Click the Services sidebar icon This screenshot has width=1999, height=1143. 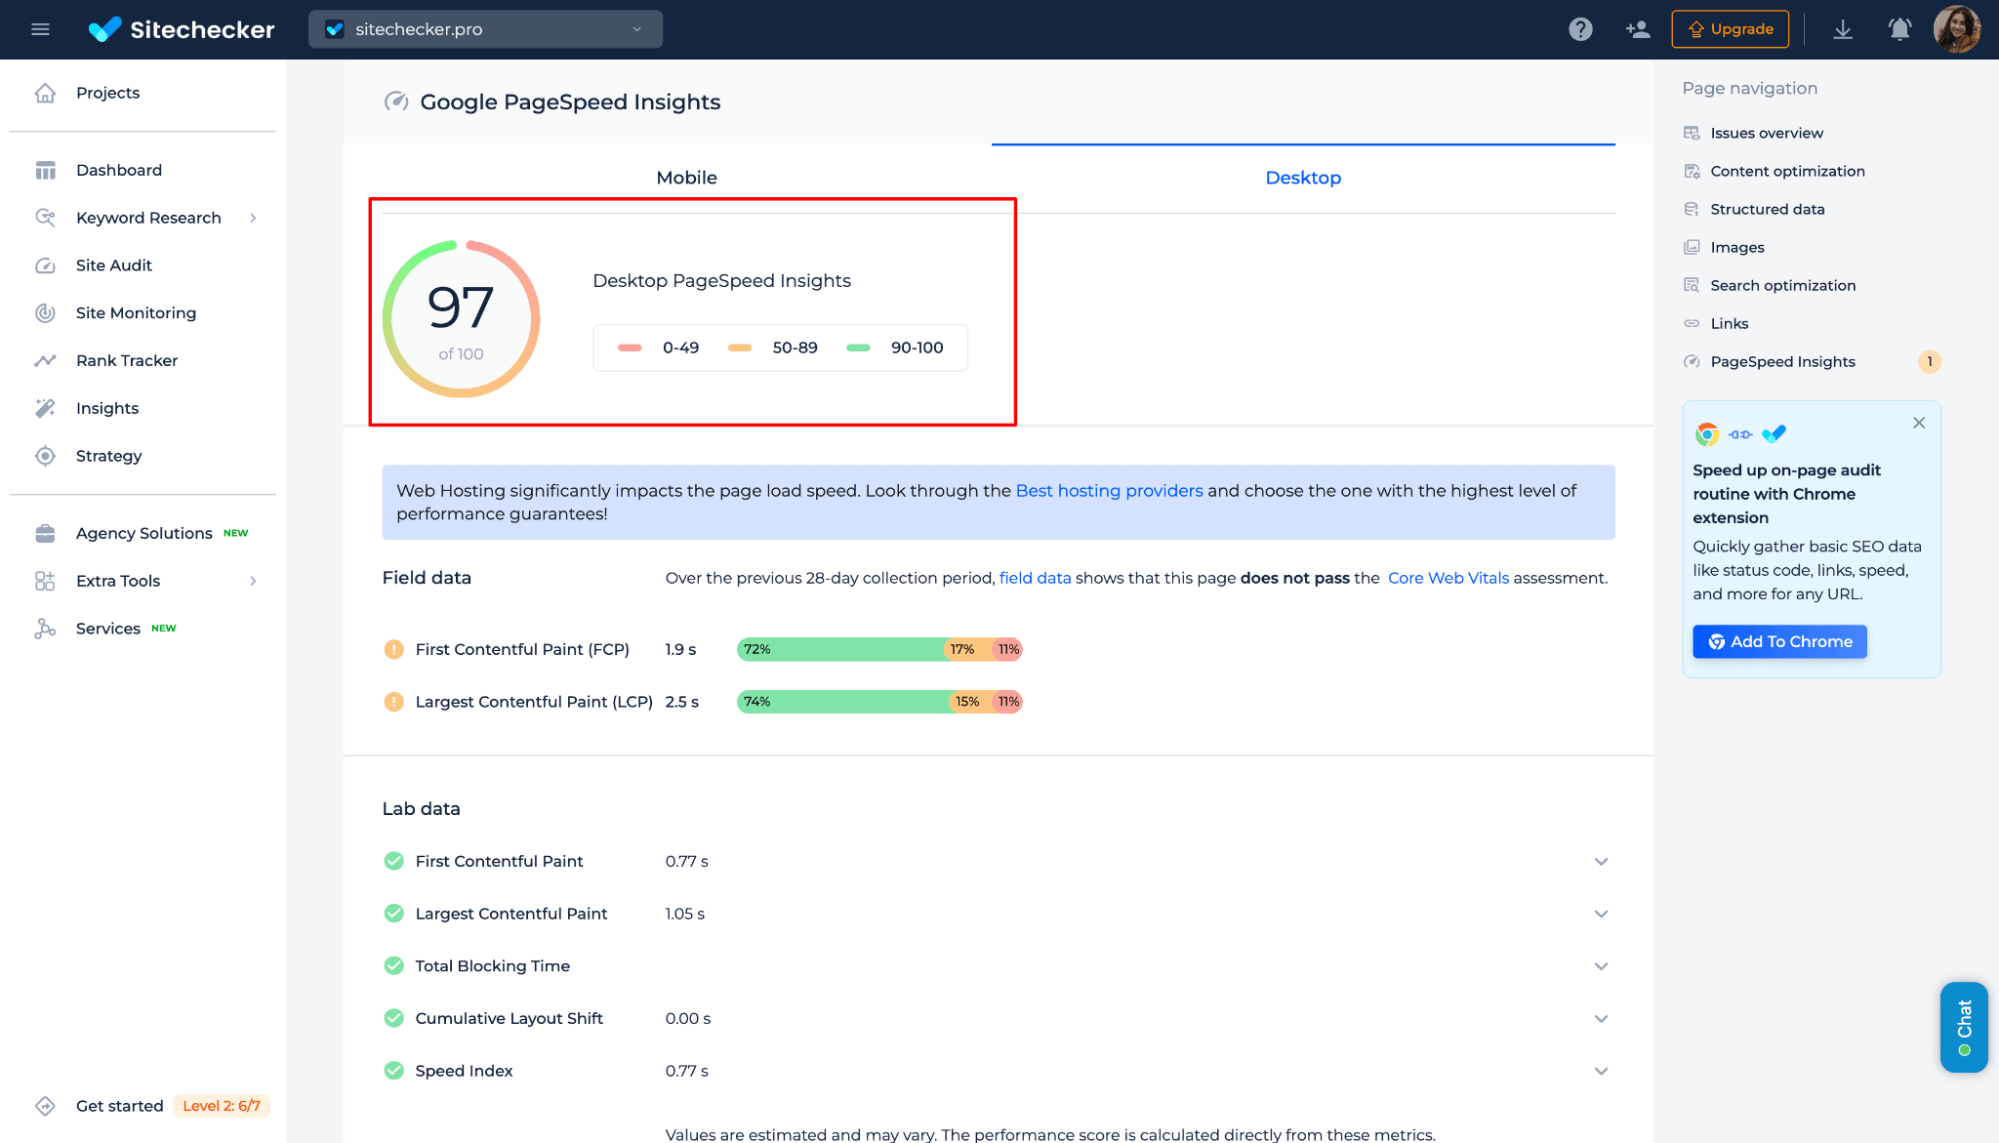pos(45,628)
